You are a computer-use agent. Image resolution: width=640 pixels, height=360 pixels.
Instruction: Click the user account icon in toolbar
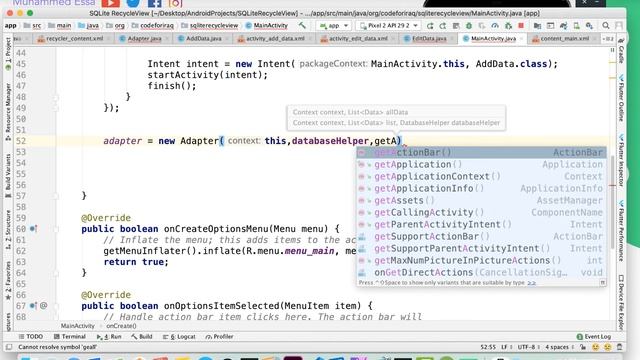619,26
